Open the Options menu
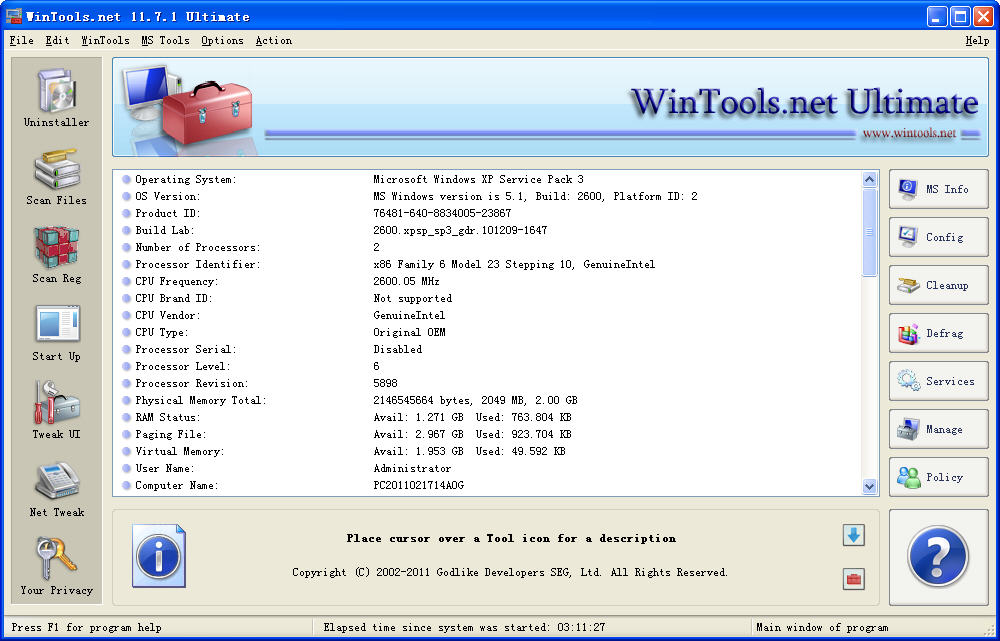The image size is (1000, 641). 222,41
